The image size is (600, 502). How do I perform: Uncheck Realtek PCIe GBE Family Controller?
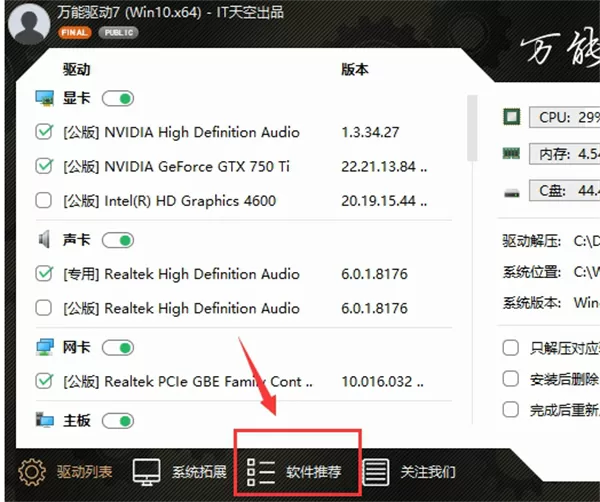(44, 381)
